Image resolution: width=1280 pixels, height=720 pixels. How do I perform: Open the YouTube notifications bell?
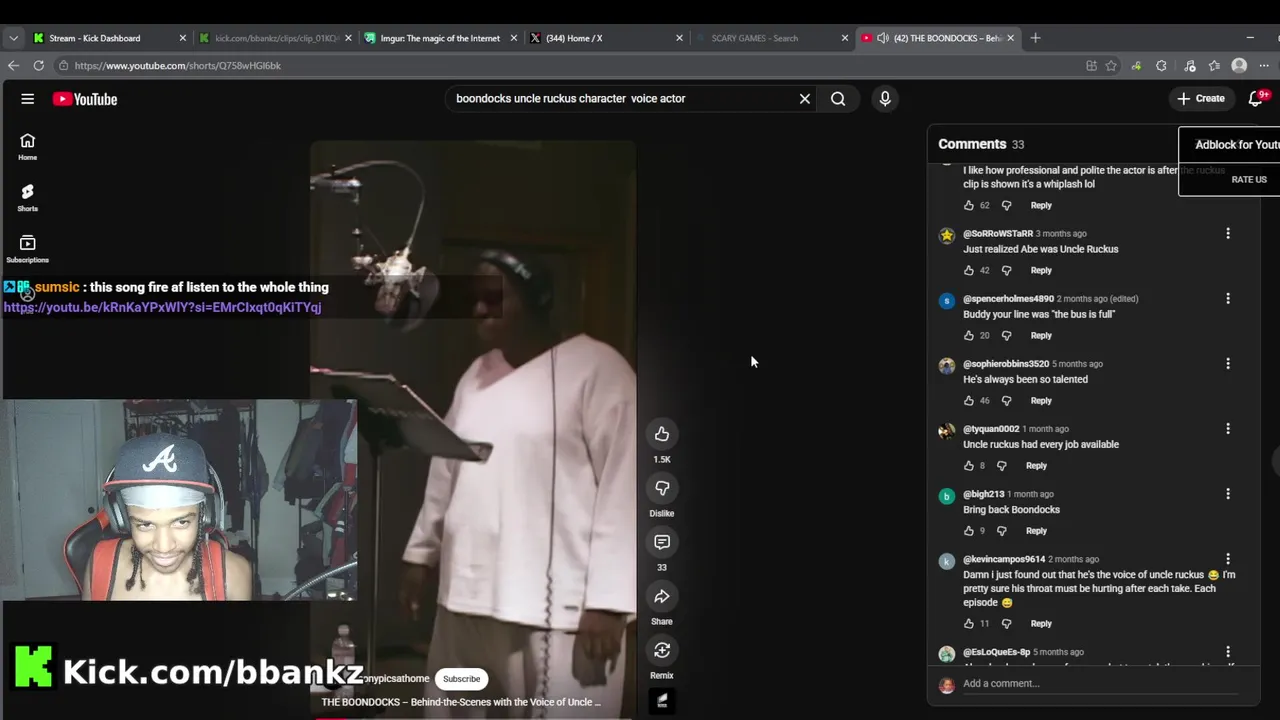click(x=1257, y=98)
